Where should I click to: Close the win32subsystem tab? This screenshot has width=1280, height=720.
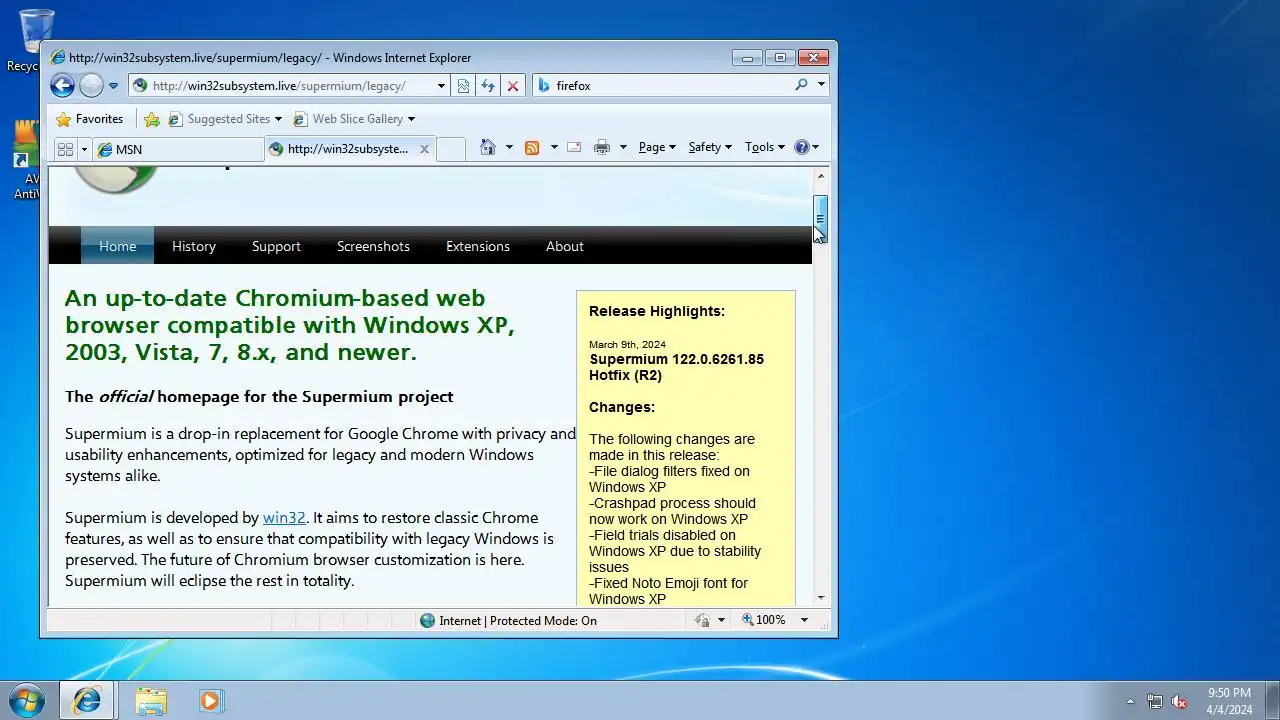pyautogui.click(x=424, y=149)
